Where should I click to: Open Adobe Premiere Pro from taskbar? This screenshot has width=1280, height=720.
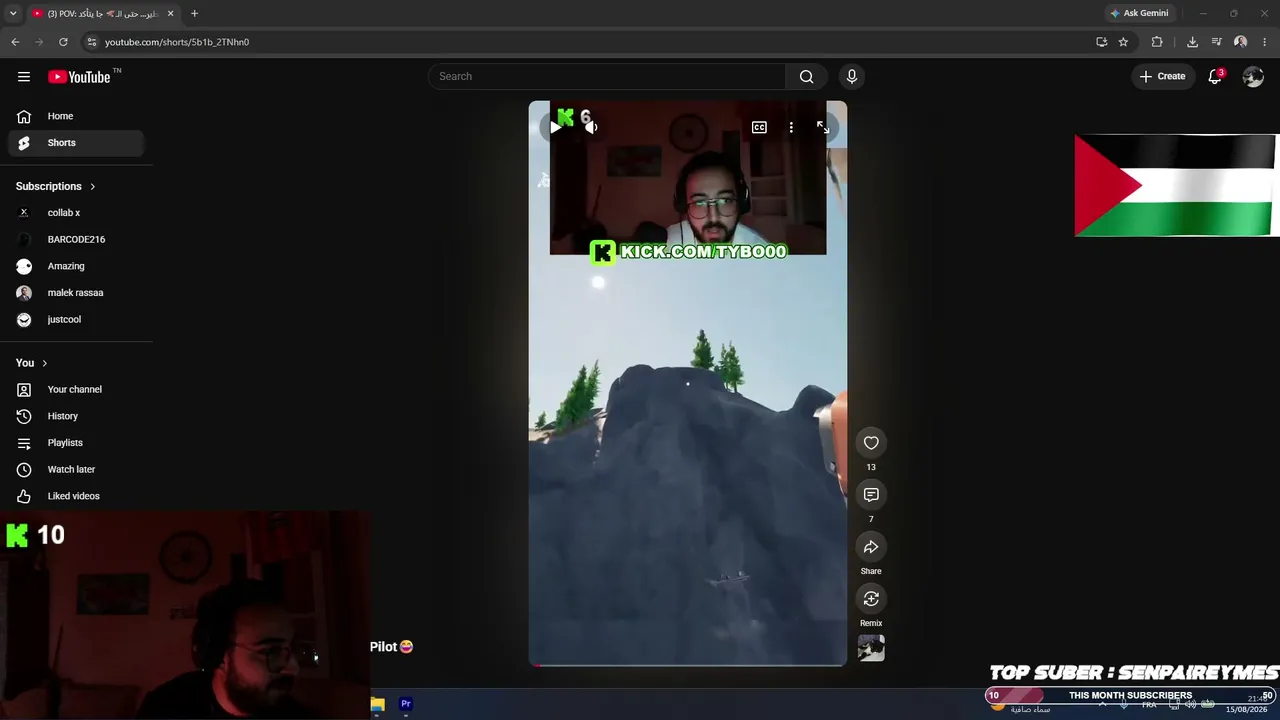(x=406, y=704)
